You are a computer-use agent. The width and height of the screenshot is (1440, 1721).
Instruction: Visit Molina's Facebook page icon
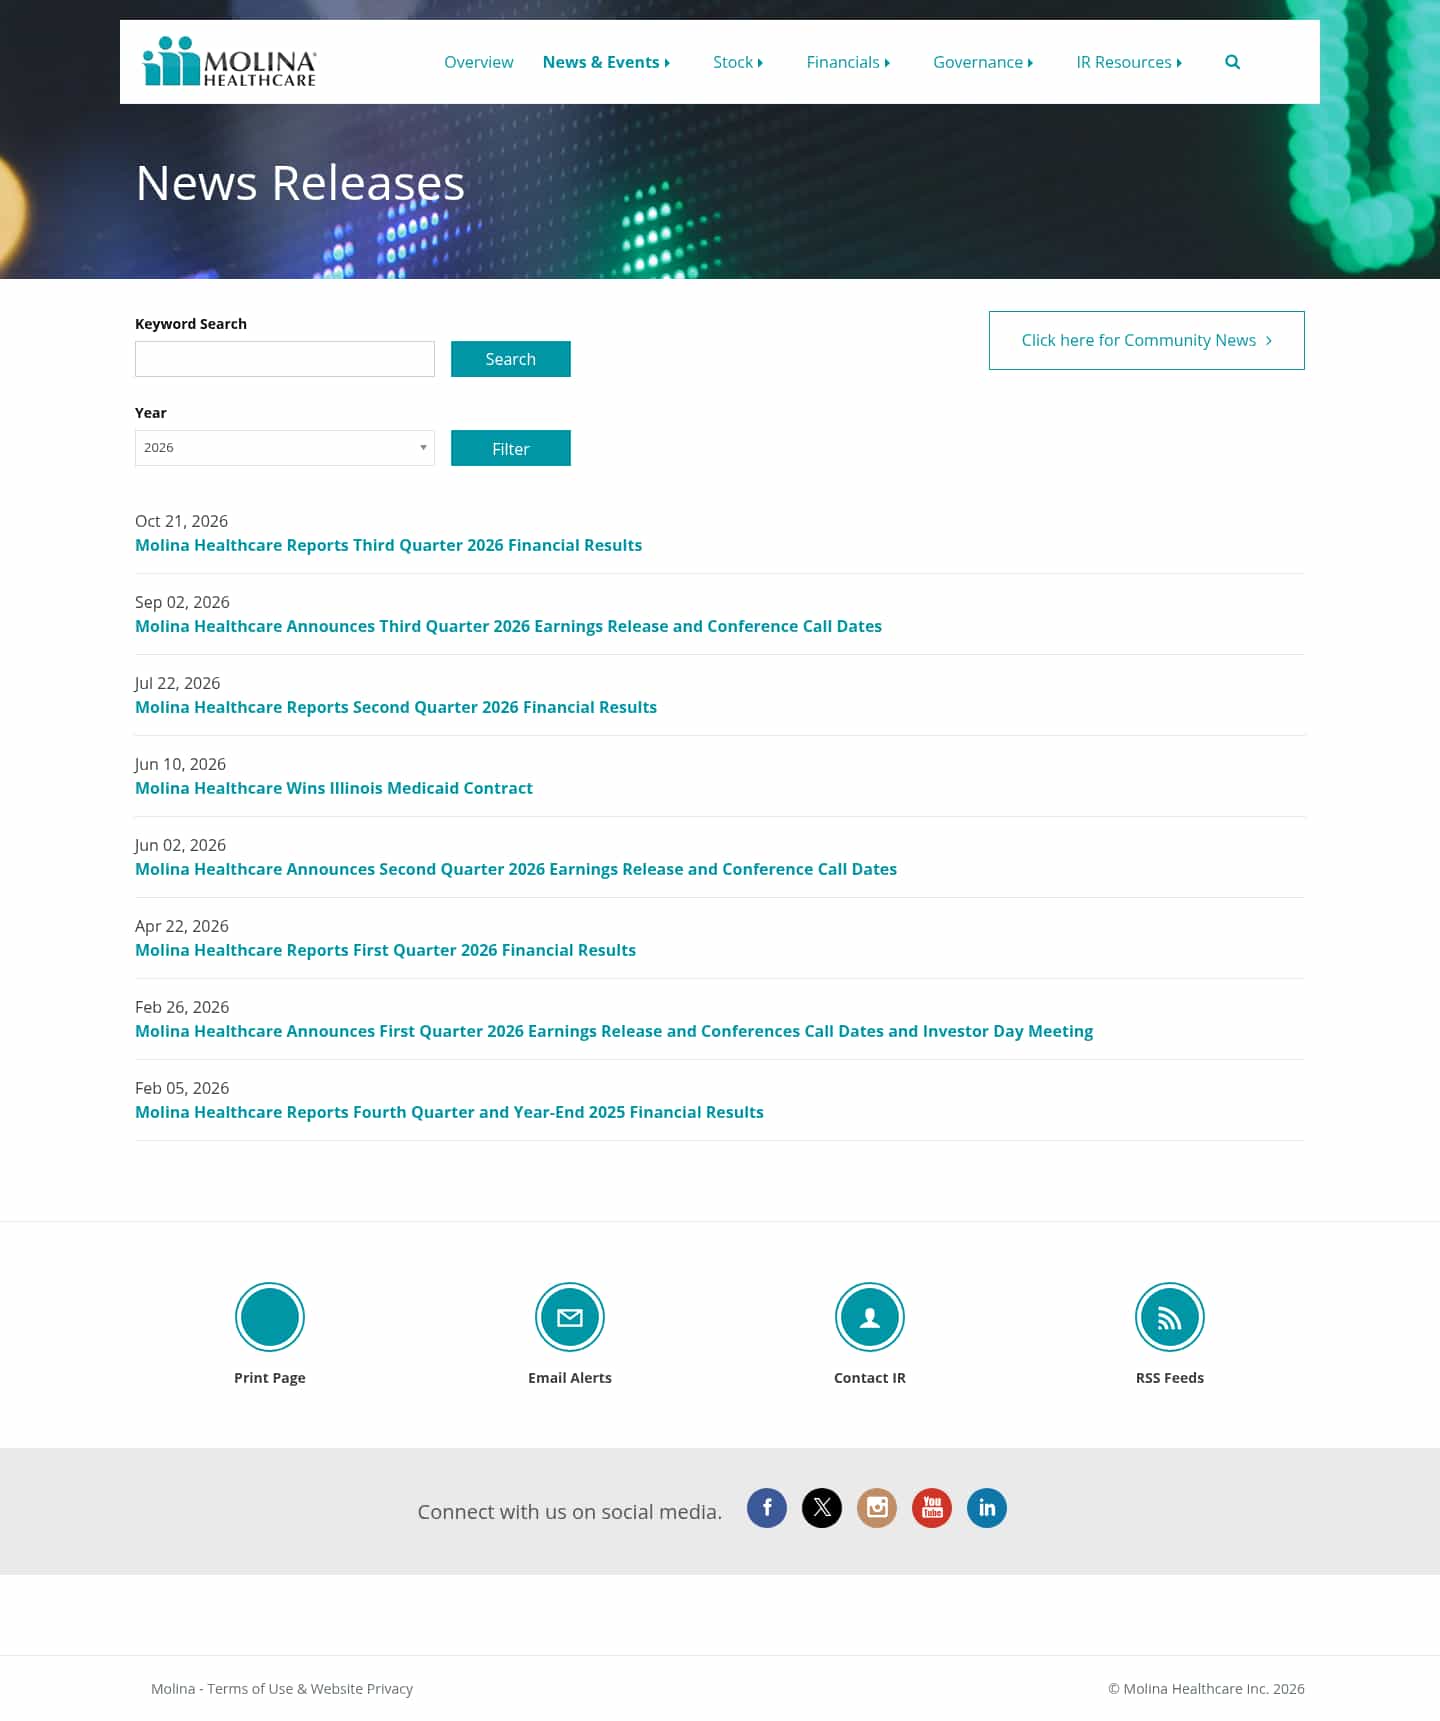[767, 1508]
